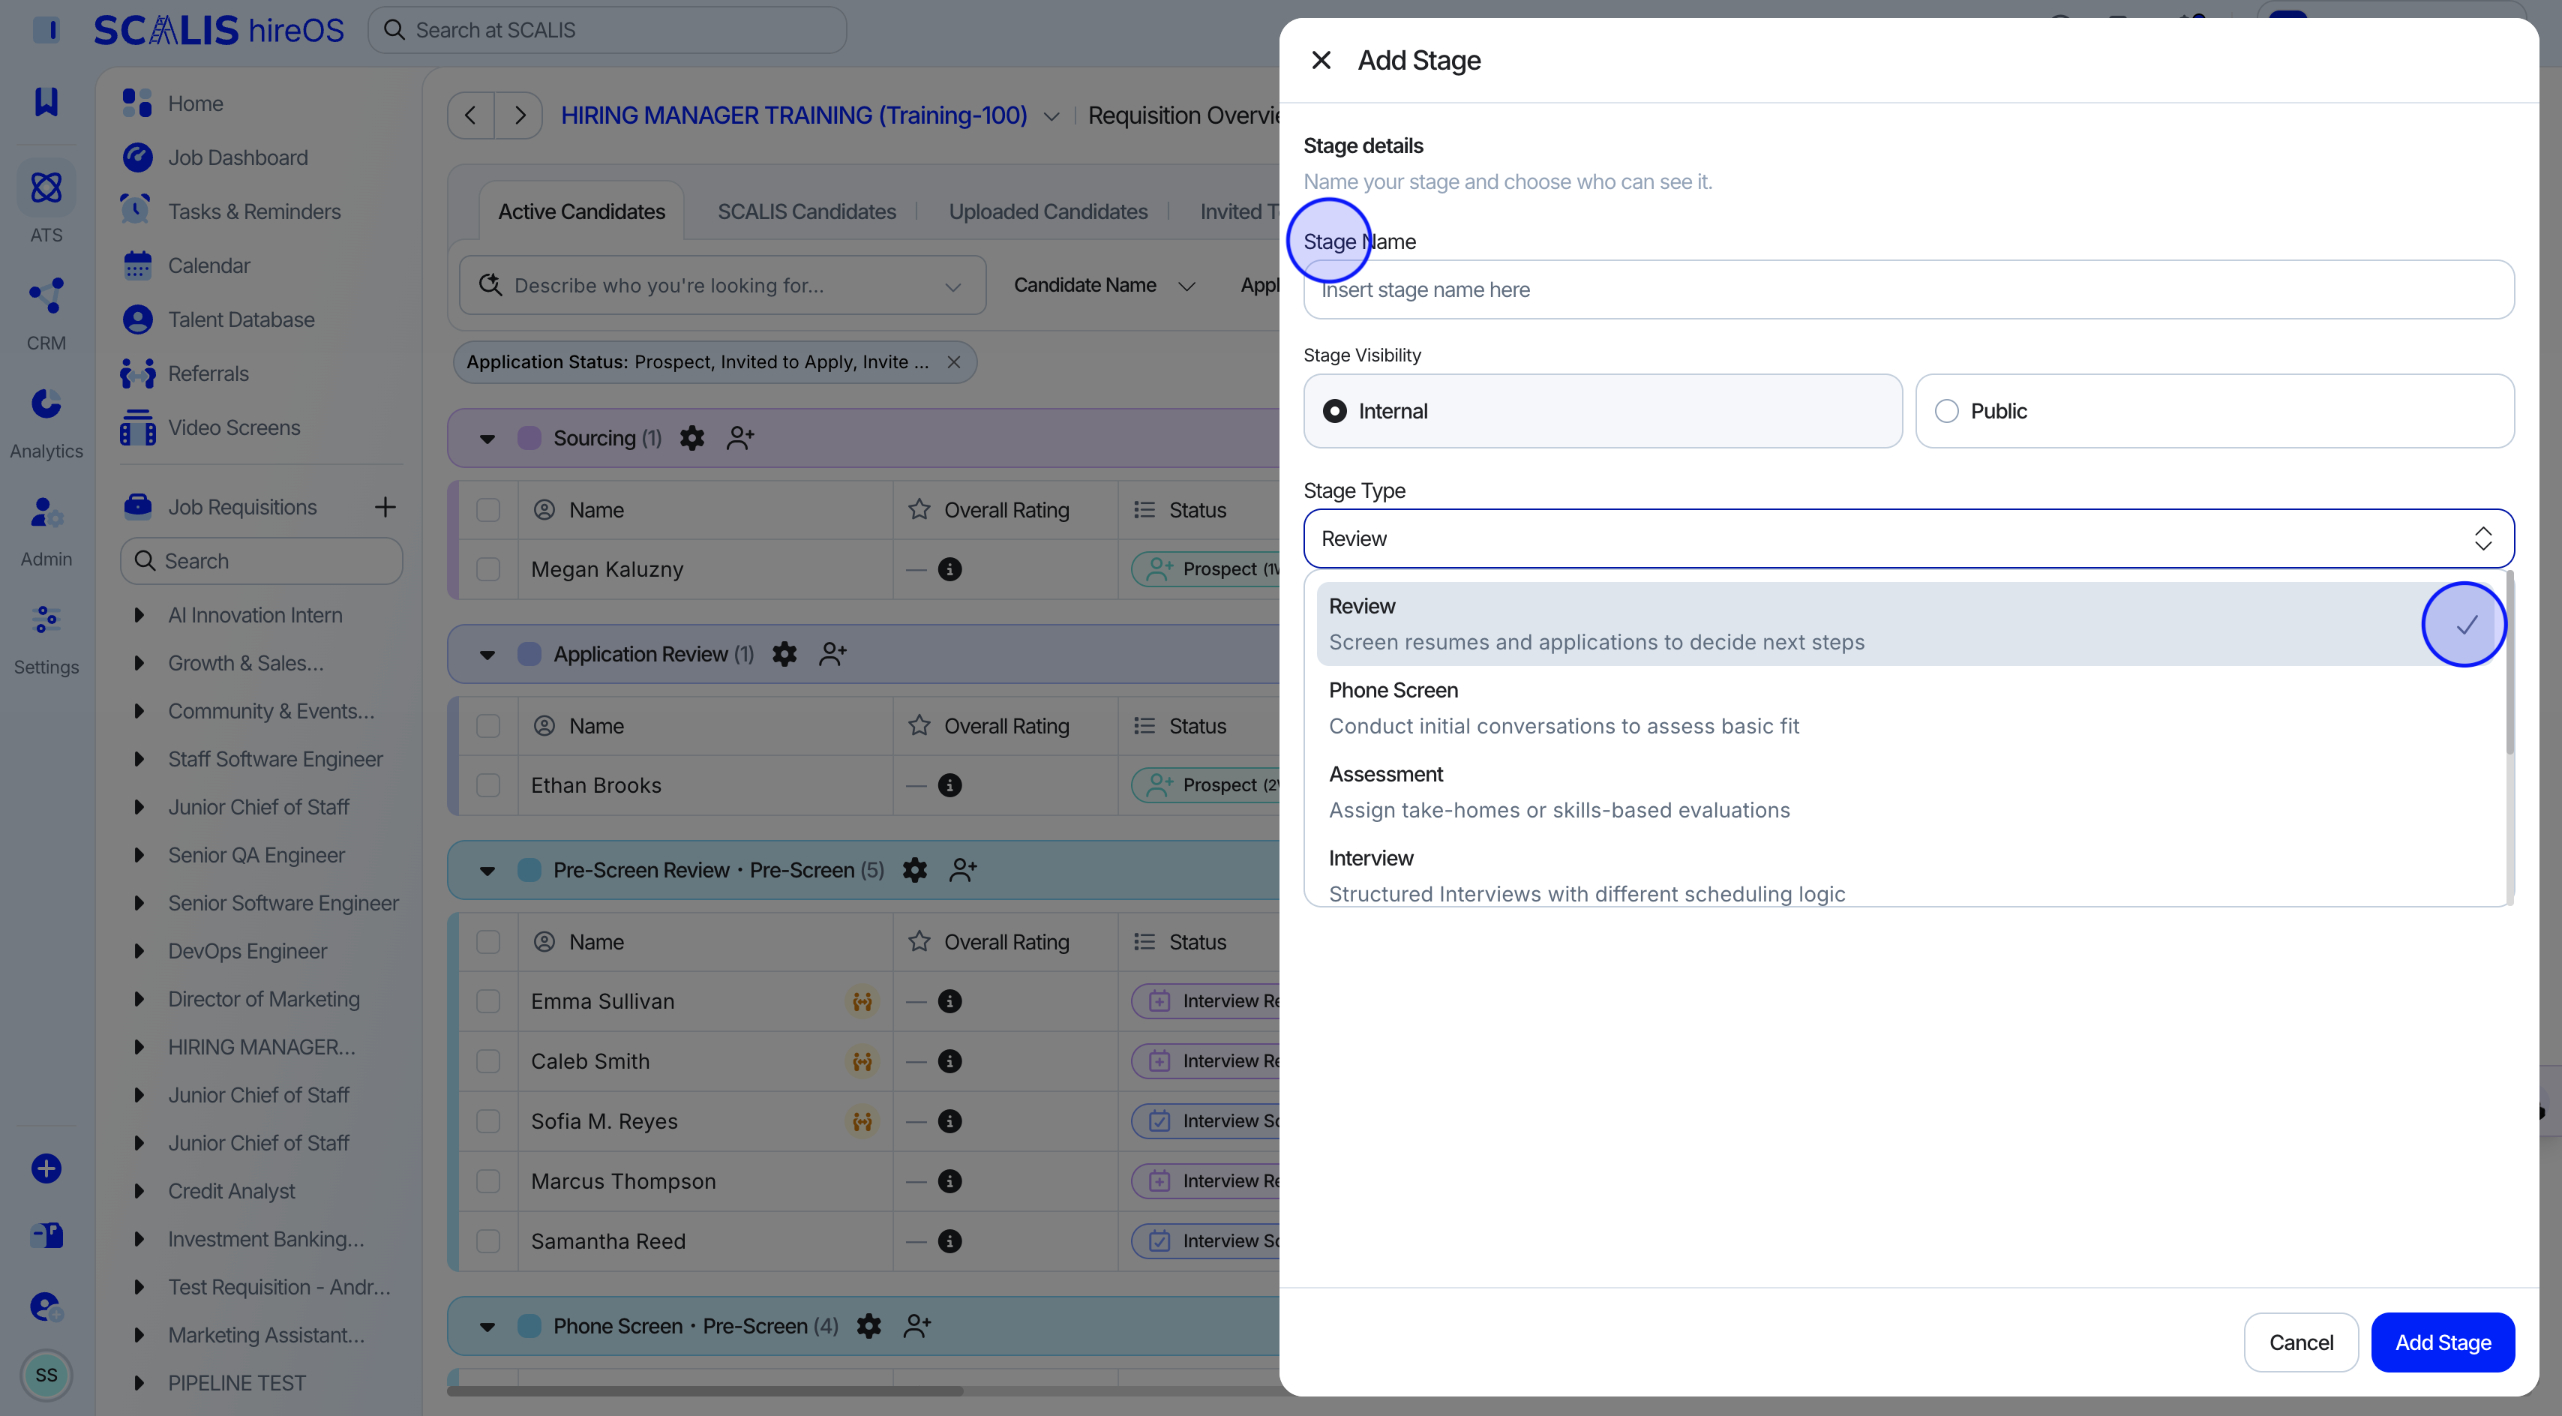Open Application Review stage settings gear
2562x1416 pixels.
pyautogui.click(x=785, y=654)
